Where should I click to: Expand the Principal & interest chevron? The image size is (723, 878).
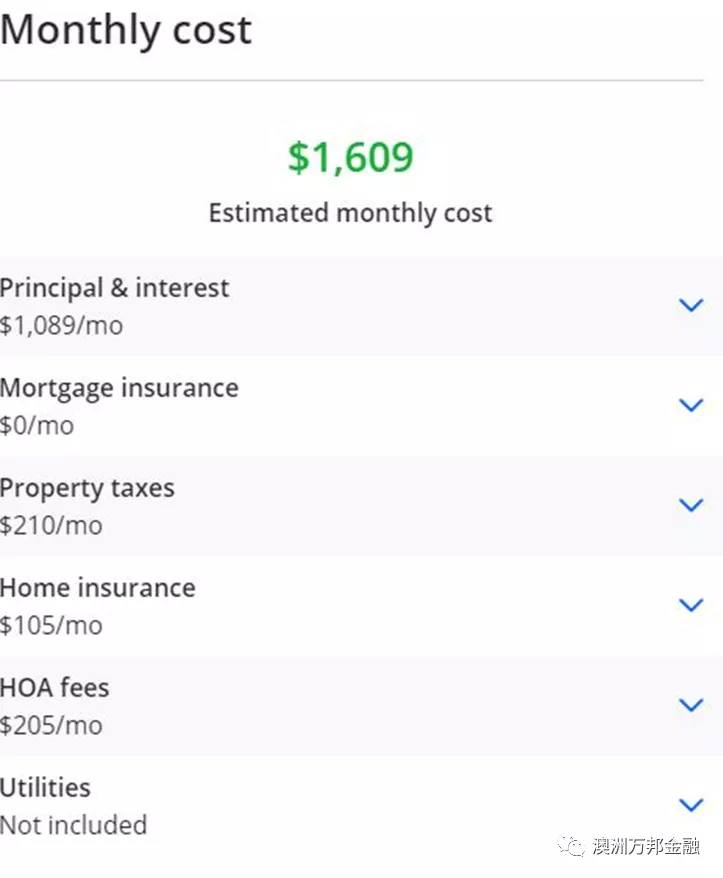pos(691,305)
